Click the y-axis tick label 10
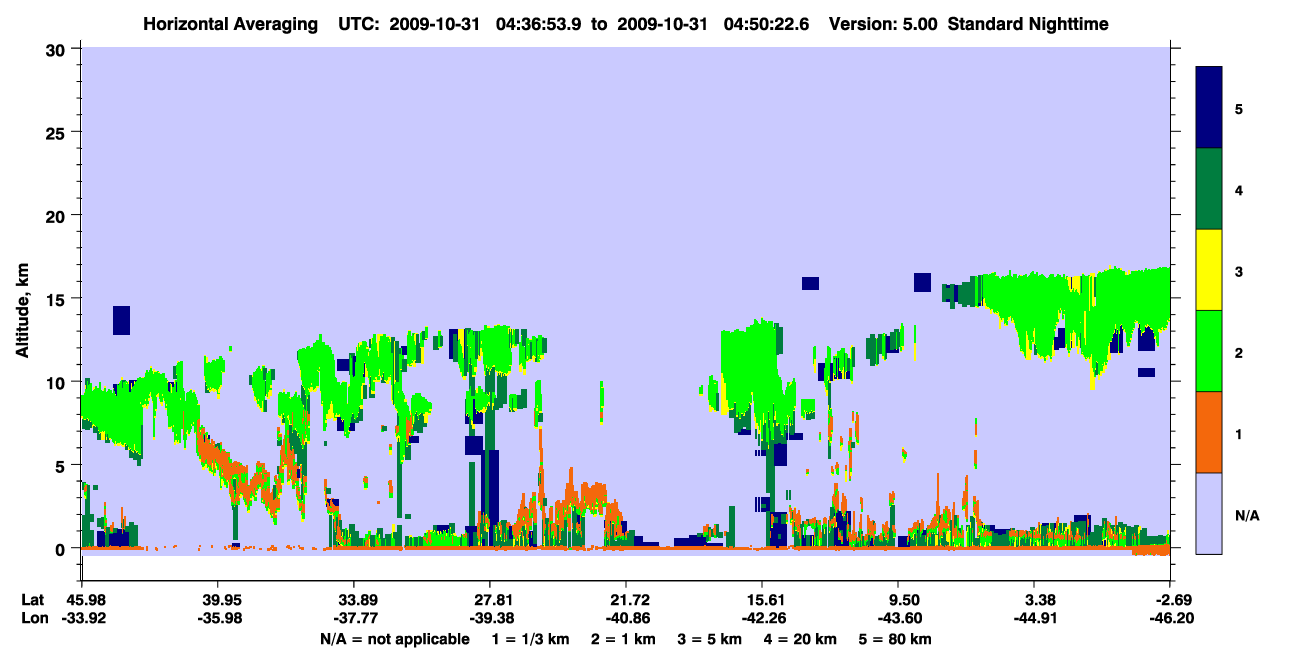 [x=58, y=382]
